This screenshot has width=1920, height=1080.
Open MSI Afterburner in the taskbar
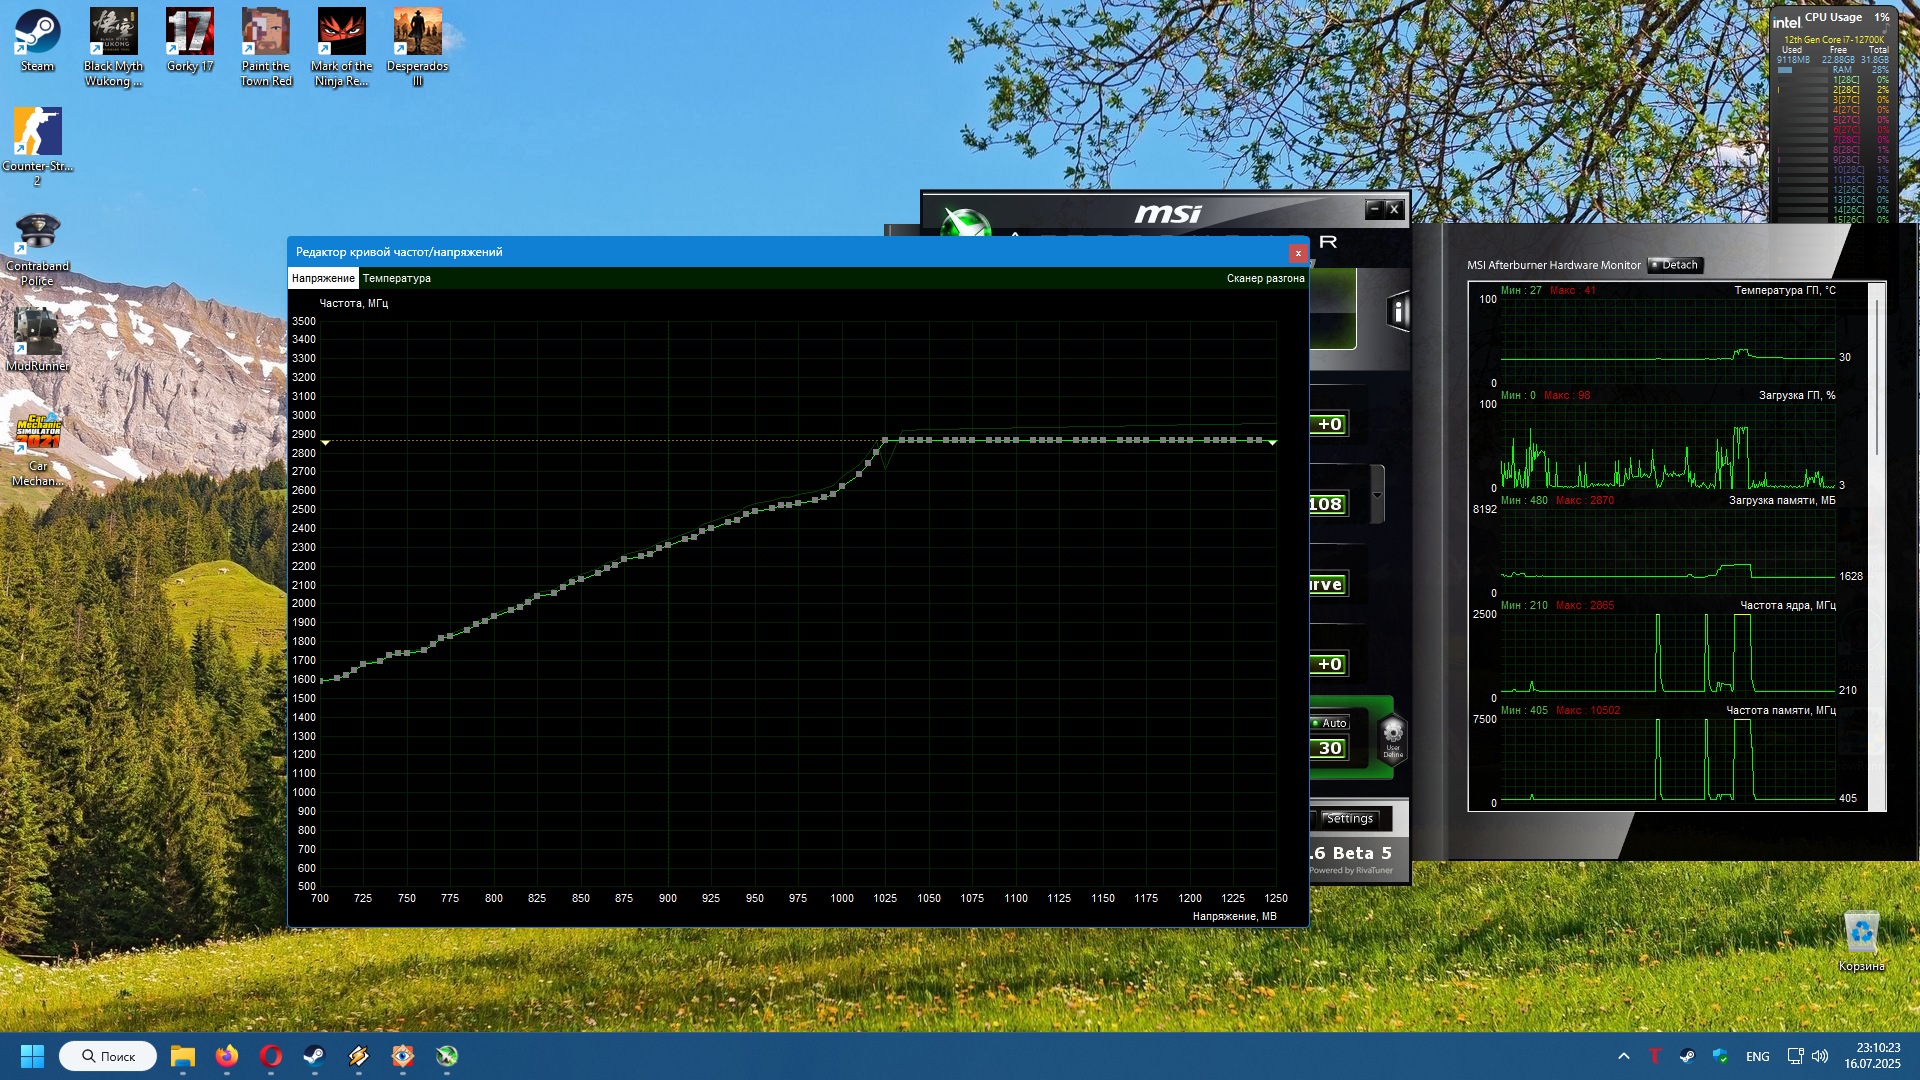coord(447,1056)
